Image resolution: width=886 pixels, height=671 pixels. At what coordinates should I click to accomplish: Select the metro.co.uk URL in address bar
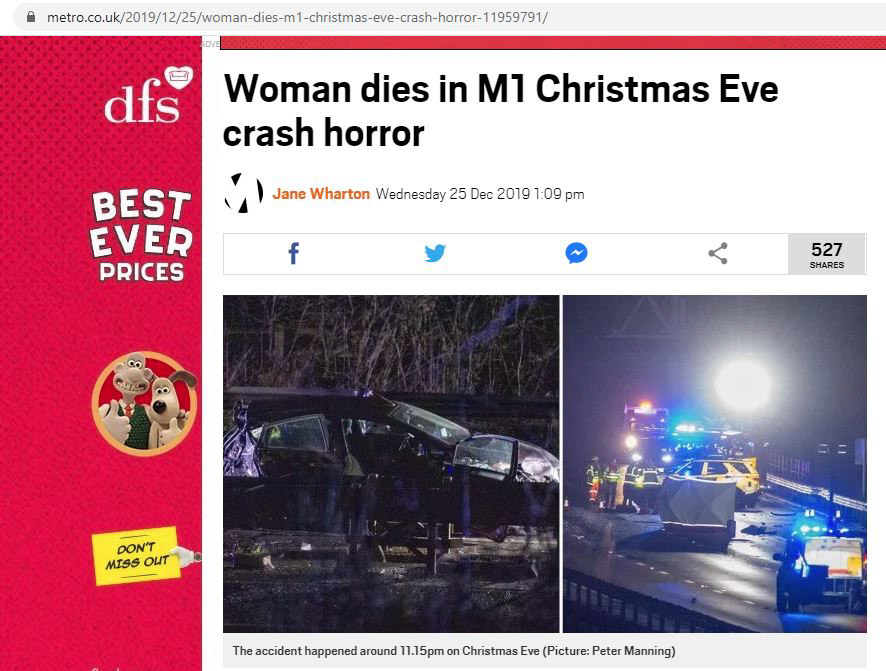pyautogui.click(x=297, y=17)
